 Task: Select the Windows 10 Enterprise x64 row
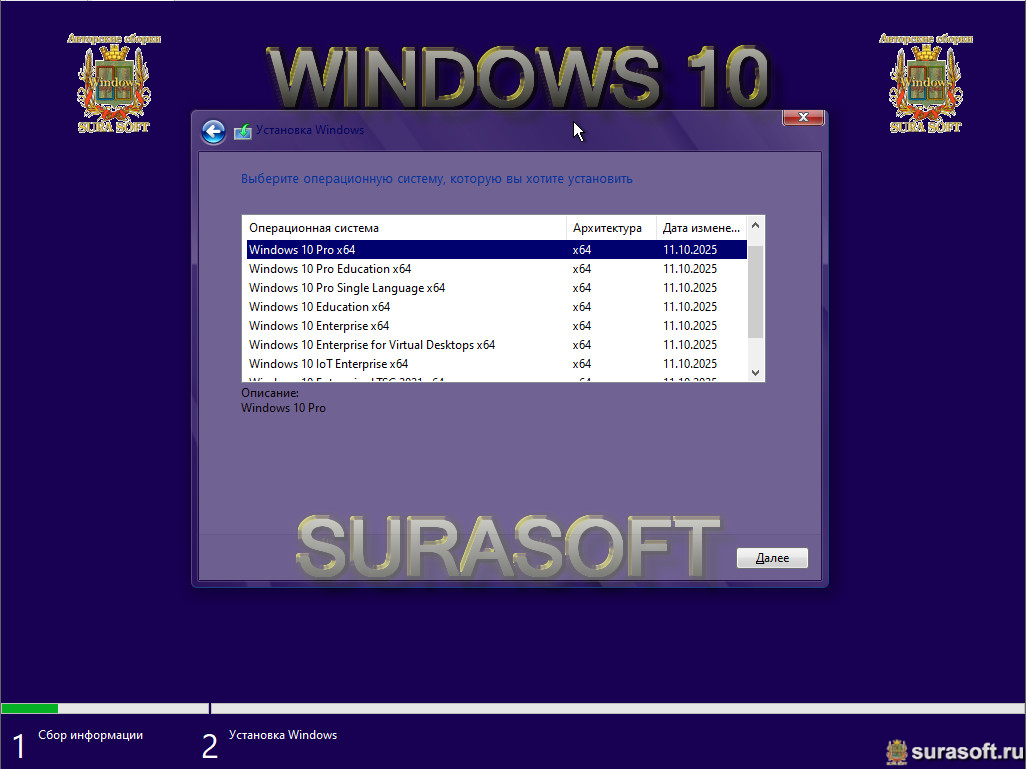point(319,326)
